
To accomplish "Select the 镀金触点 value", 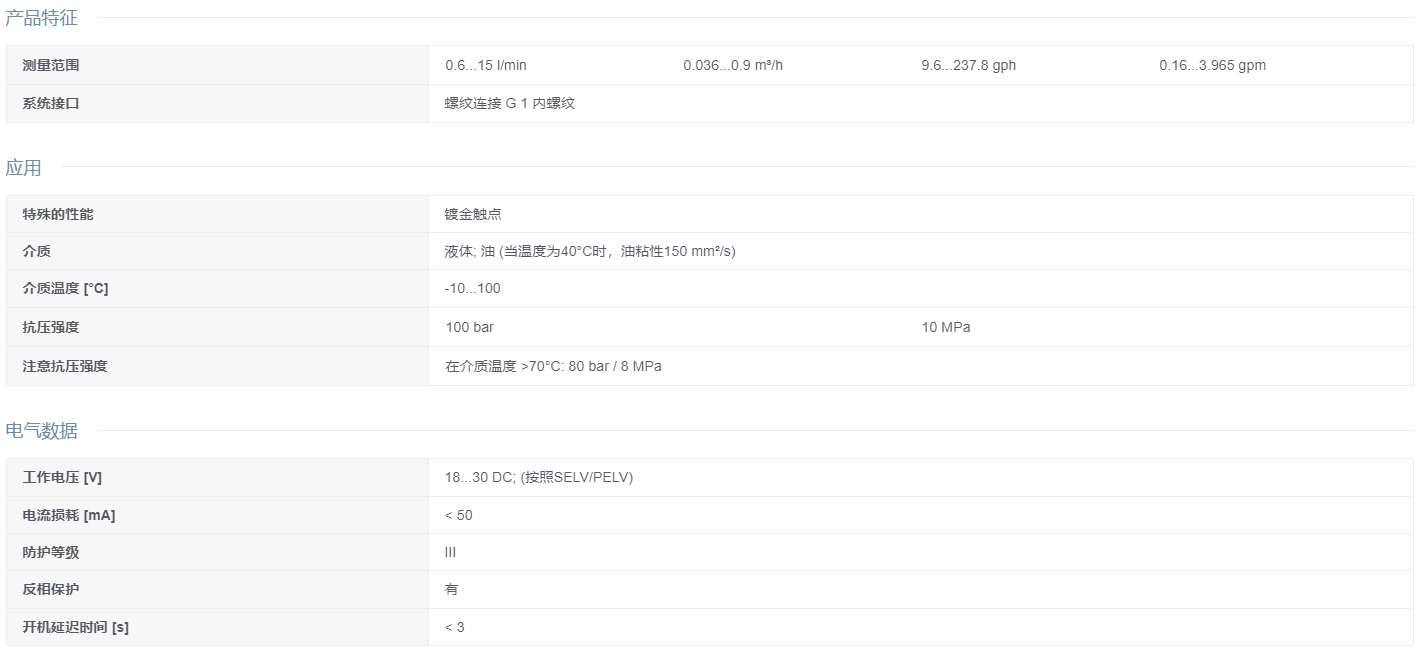I will tap(473, 214).
